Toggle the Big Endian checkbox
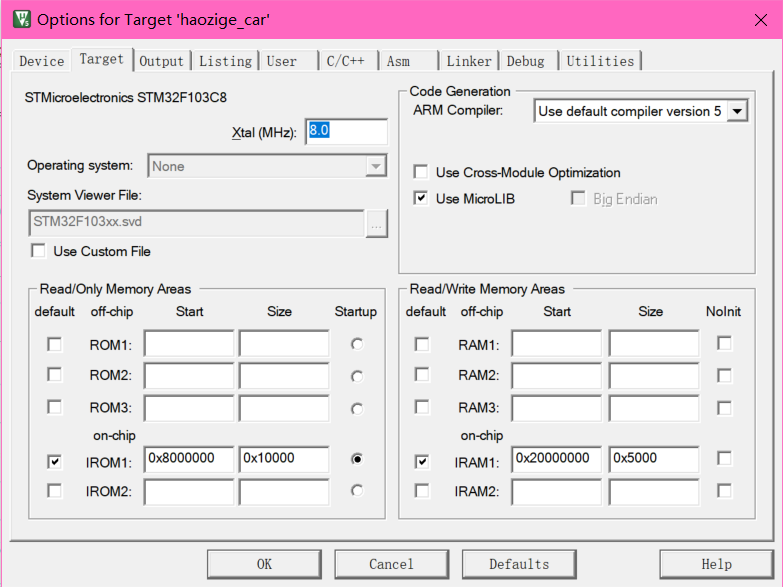Screen dimensions: 783x587 (578, 198)
